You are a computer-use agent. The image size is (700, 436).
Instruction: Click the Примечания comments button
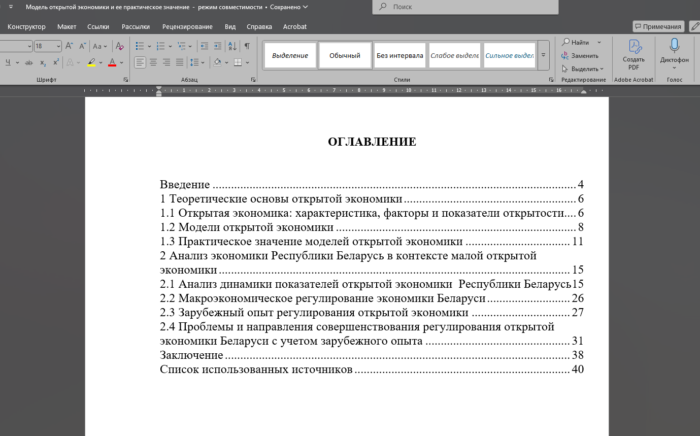[x=658, y=26]
